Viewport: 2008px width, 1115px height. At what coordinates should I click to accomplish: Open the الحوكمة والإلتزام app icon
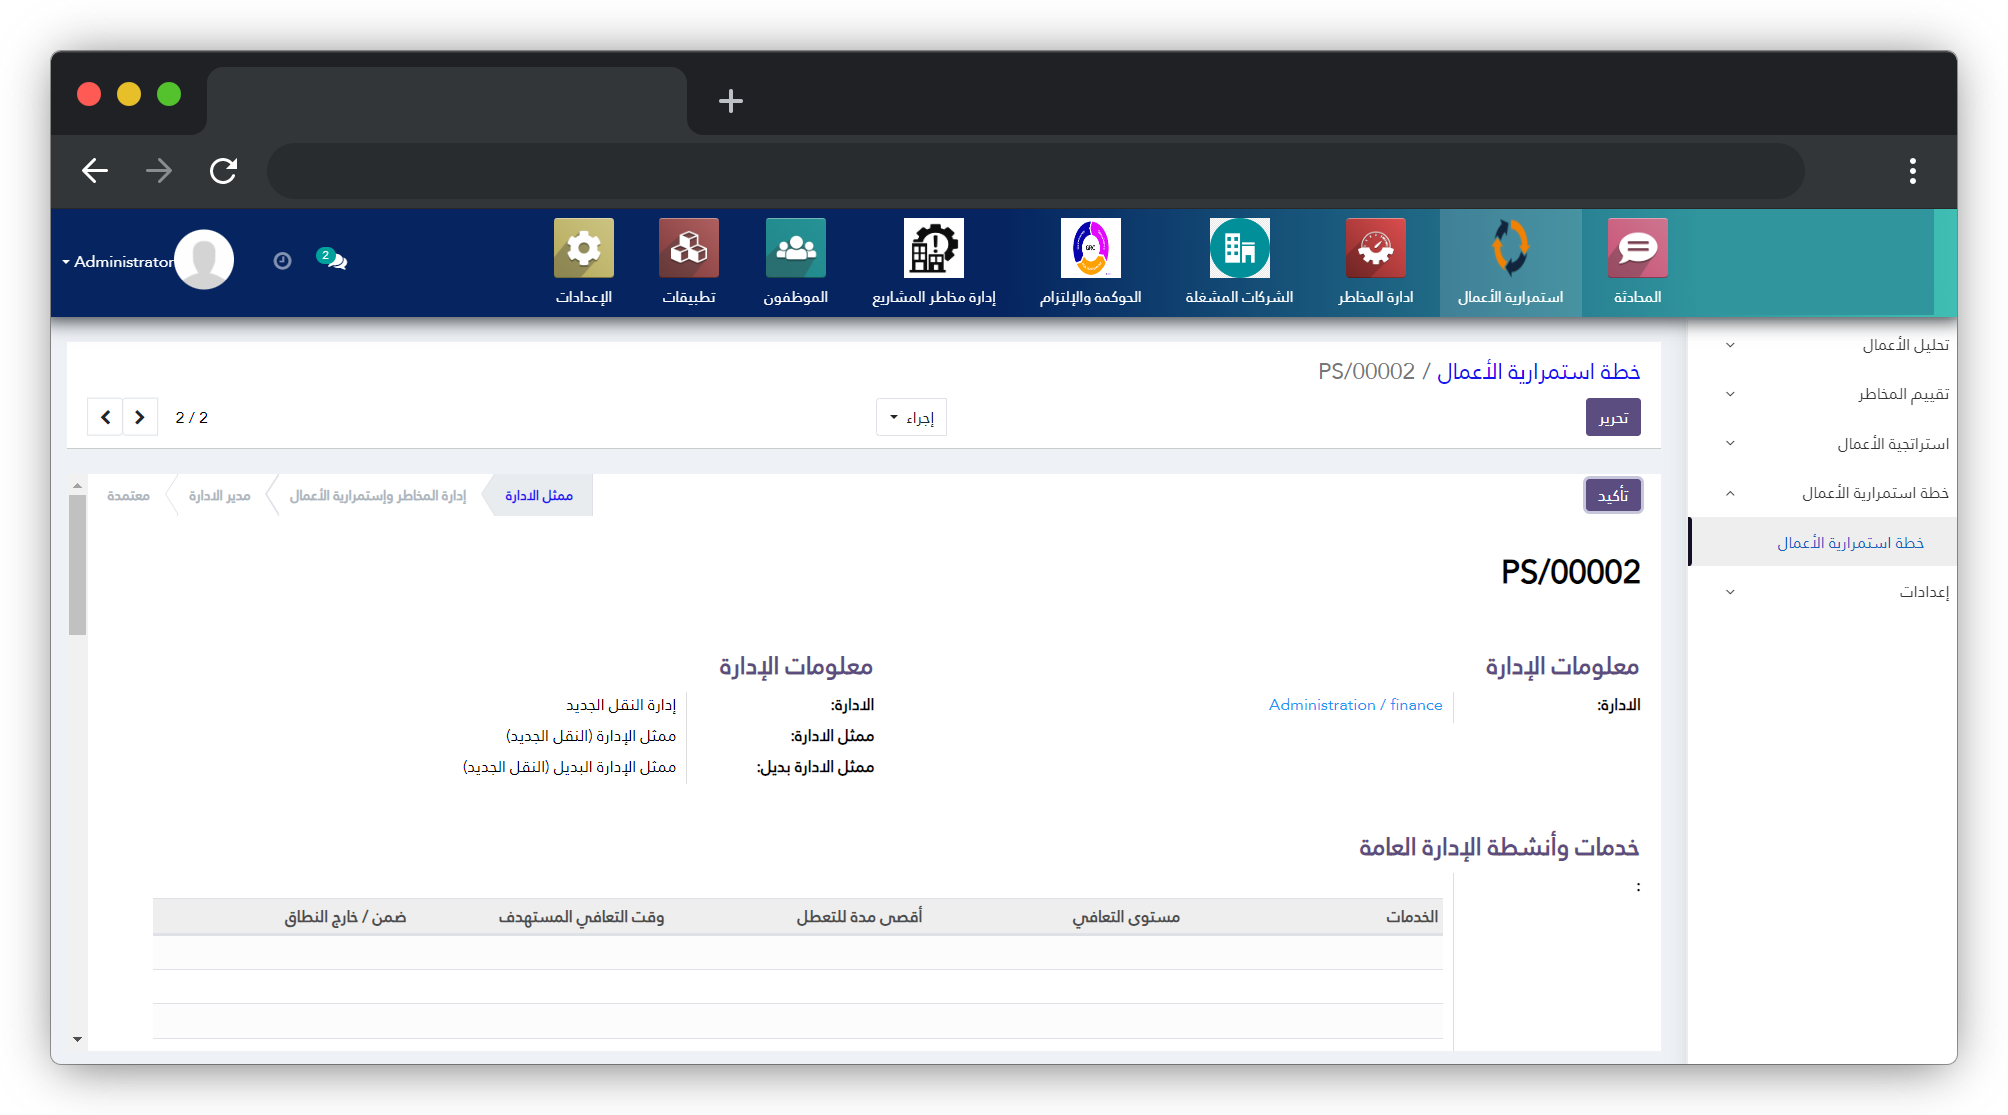tap(1090, 249)
